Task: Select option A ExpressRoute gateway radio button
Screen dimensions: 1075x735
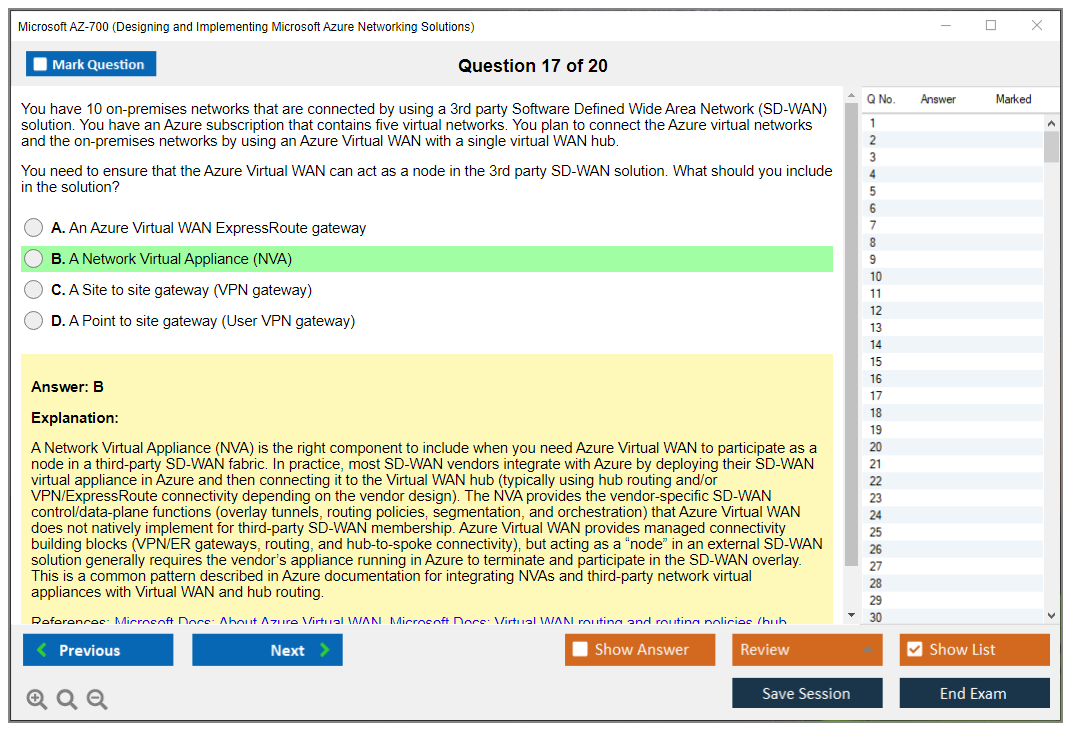Action: 34,228
